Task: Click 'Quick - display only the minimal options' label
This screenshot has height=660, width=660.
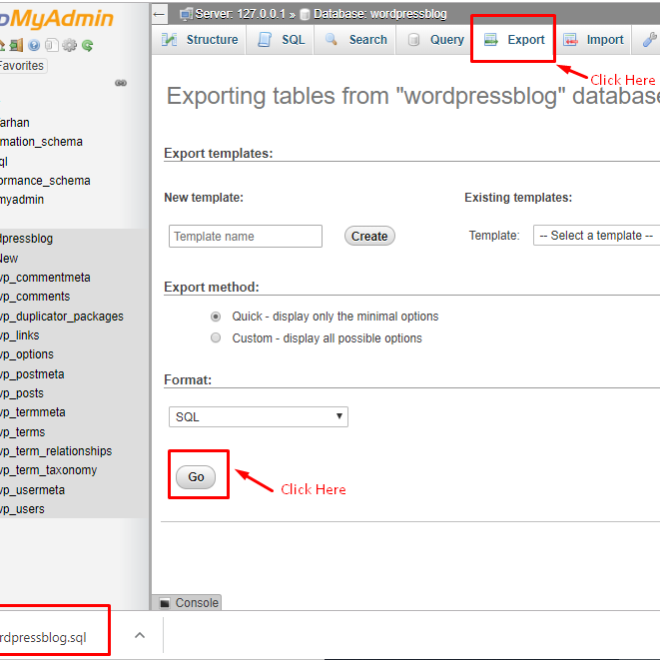Action: [x=335, y=317]
